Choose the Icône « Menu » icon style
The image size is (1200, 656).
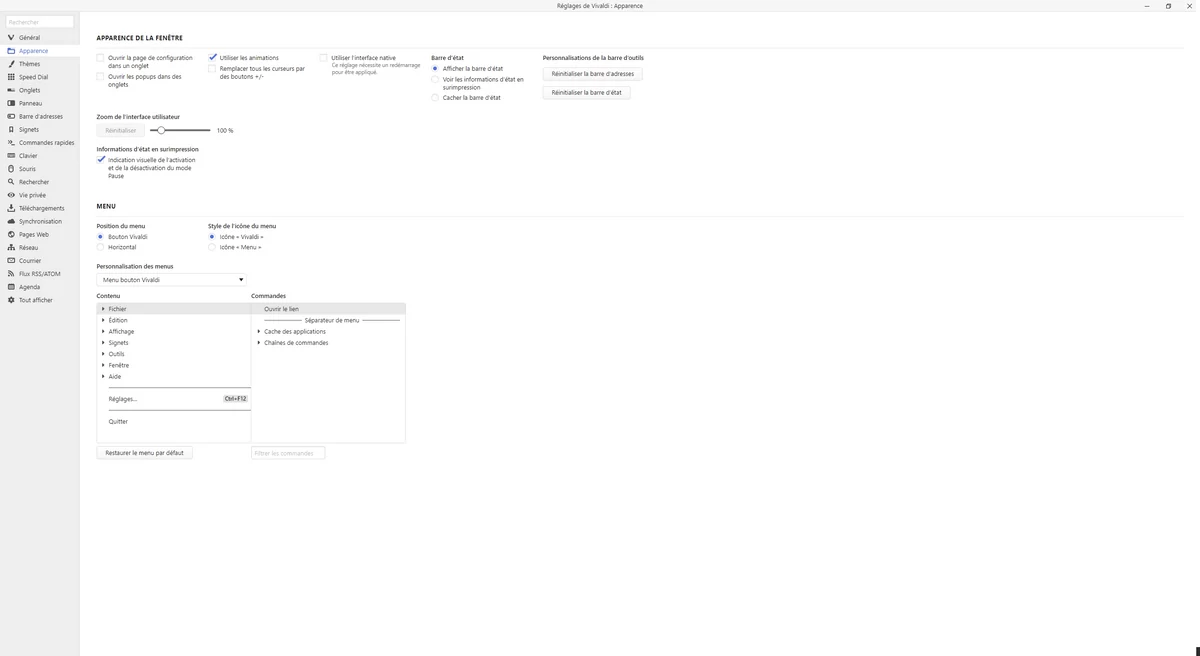pos(212,247)
